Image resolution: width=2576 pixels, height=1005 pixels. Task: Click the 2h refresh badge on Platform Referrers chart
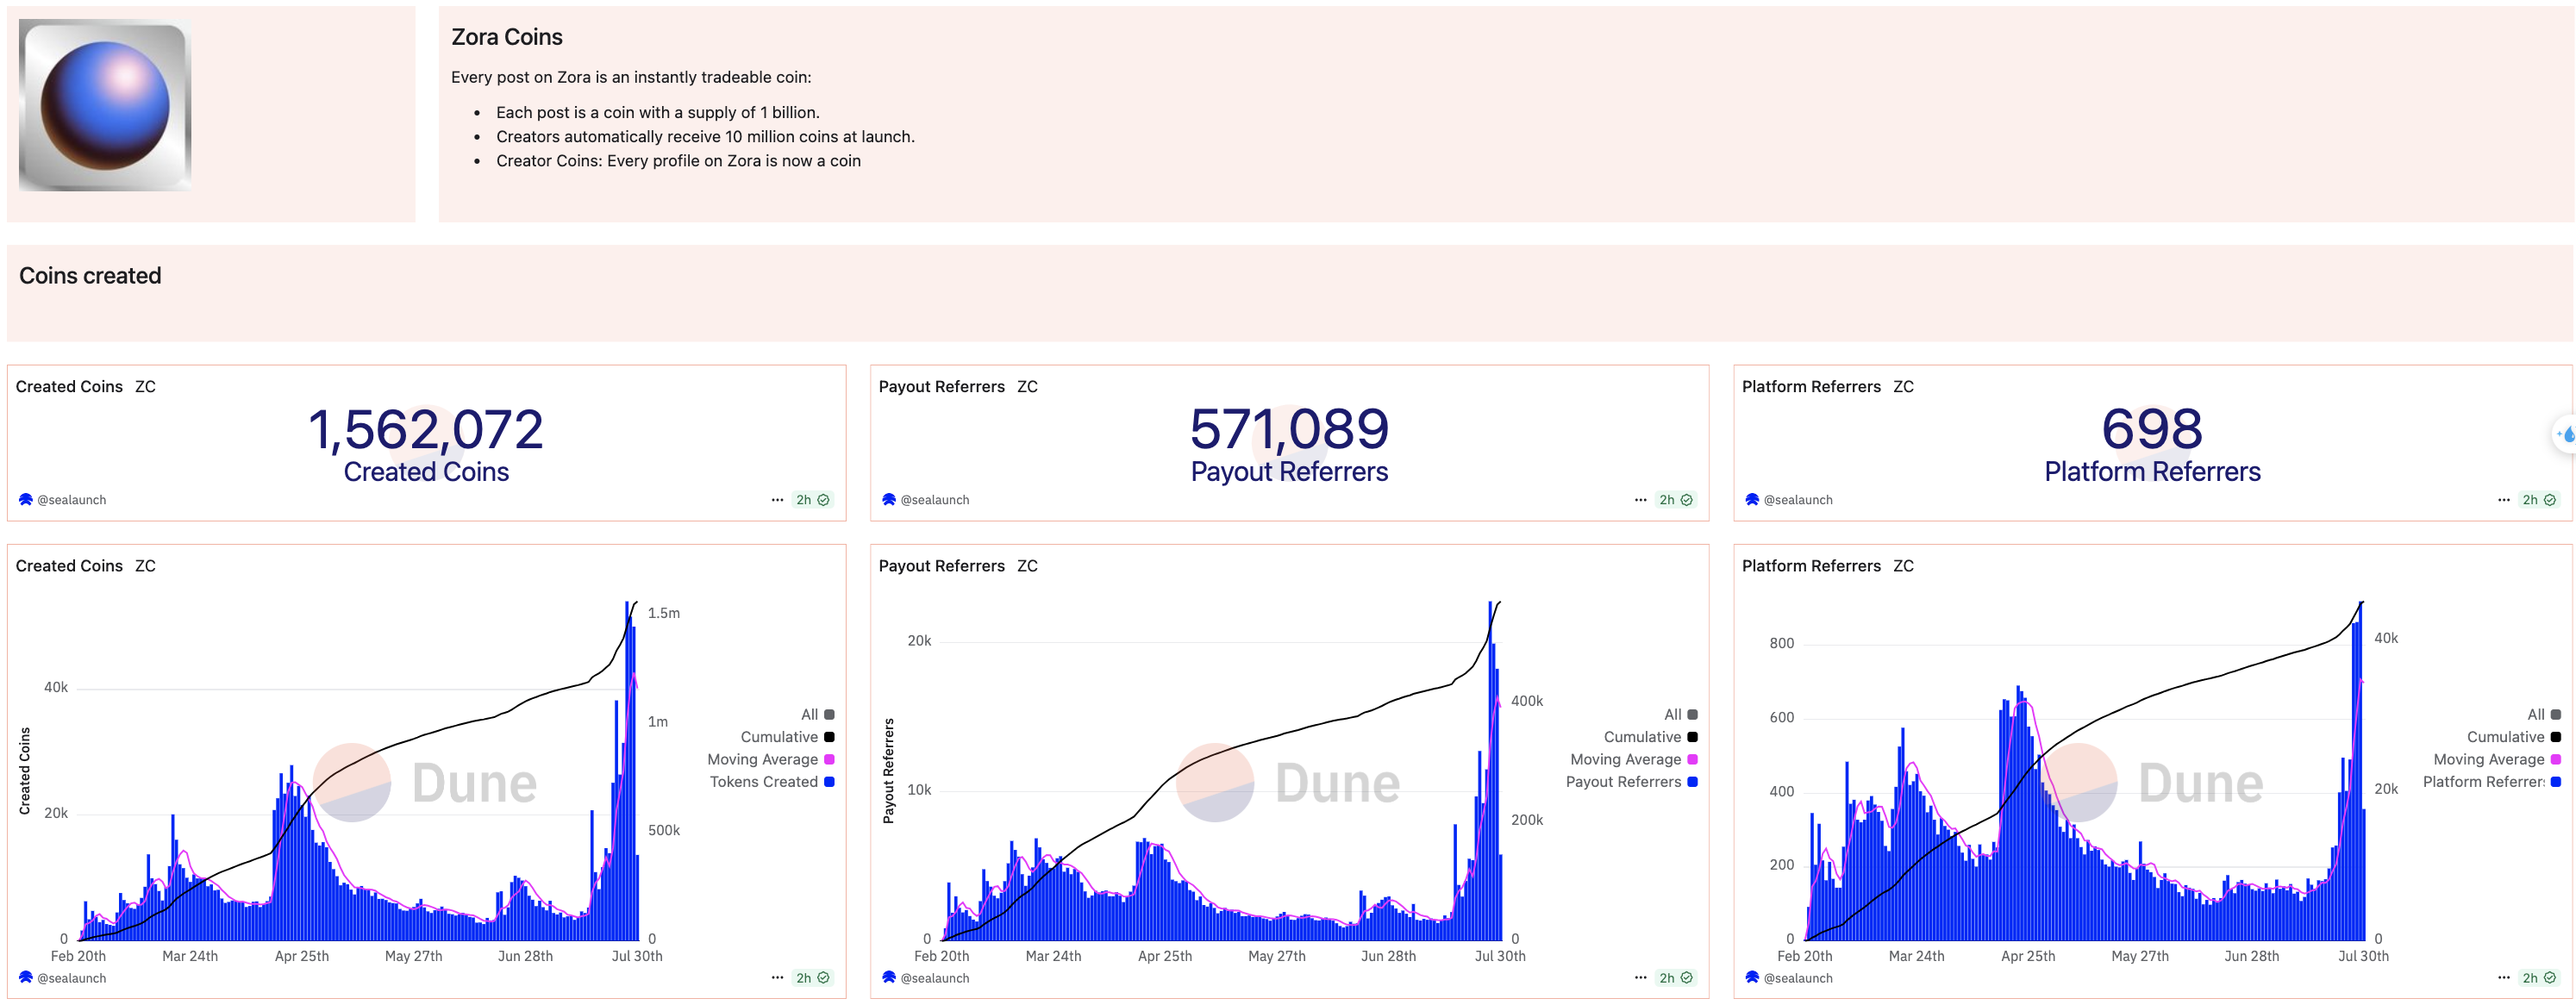[x=2539, y=978]
